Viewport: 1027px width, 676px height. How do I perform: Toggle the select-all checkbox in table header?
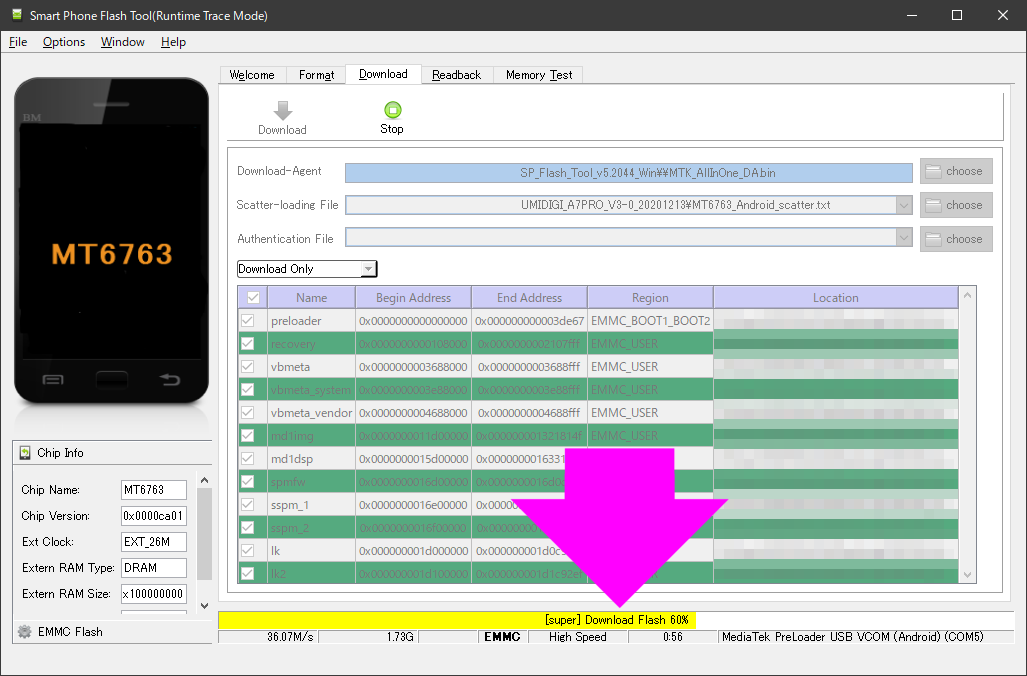[251, 297]
